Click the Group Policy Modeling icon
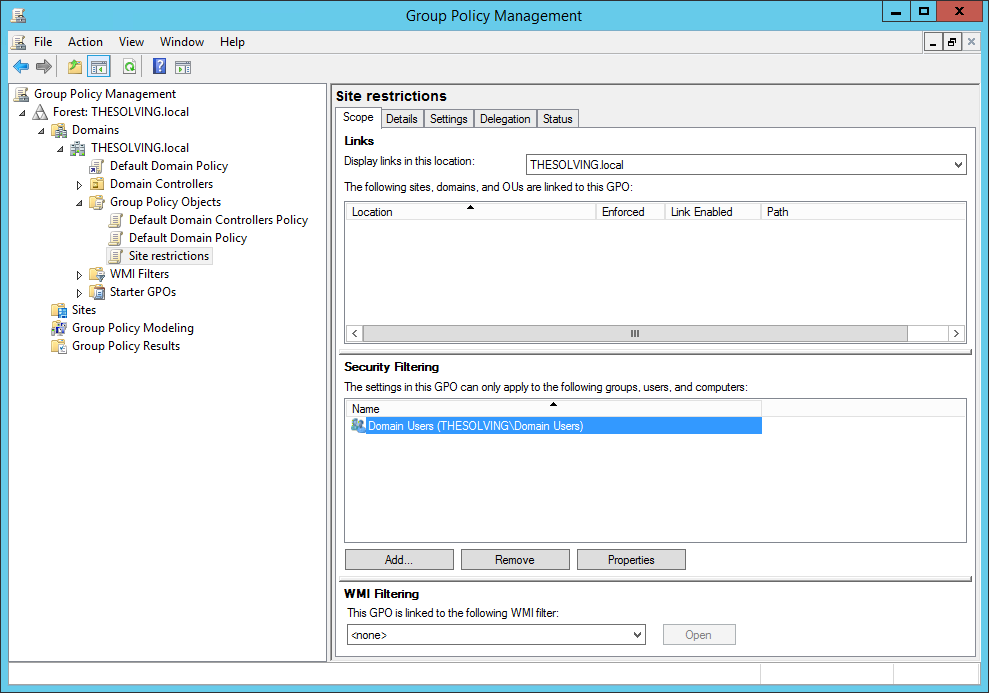989x693 pixels. 59,328
